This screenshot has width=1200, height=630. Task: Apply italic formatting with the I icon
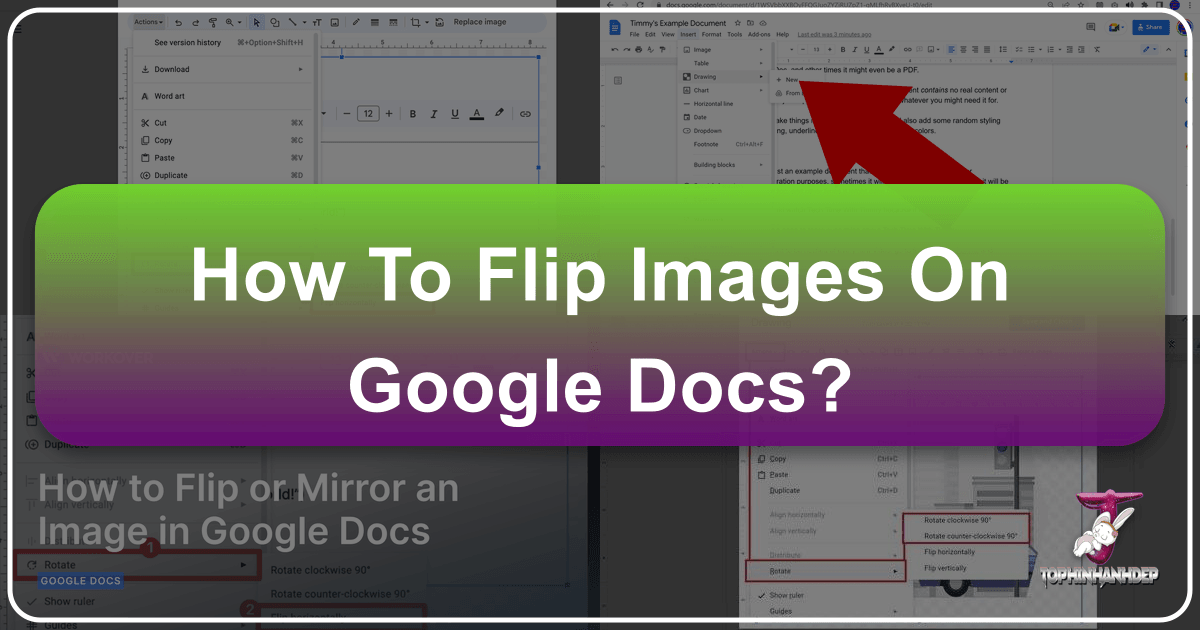tap(433, 113)
